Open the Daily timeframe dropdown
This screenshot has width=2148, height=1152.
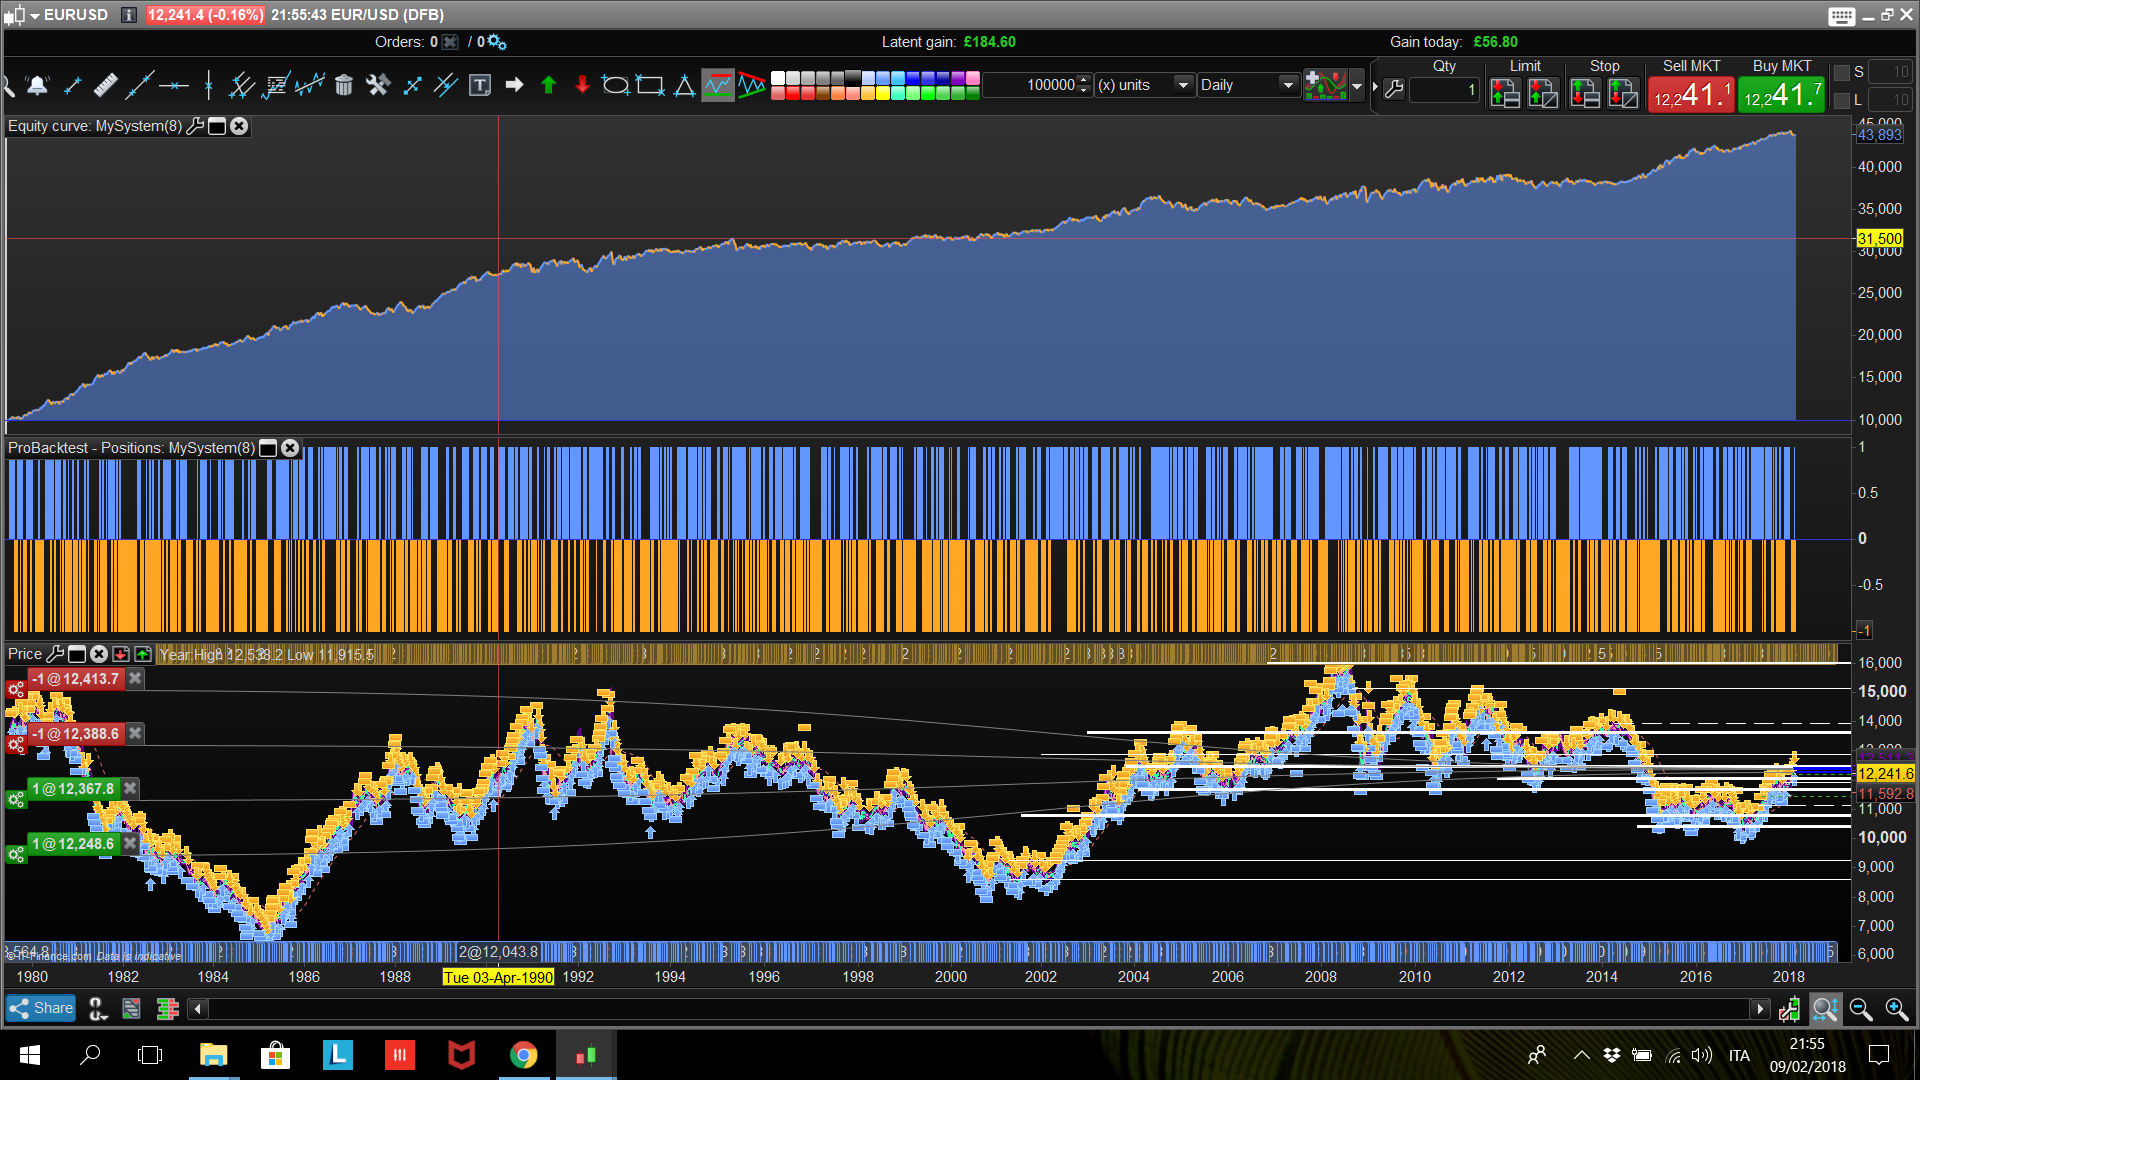[x=1288, y=85]
